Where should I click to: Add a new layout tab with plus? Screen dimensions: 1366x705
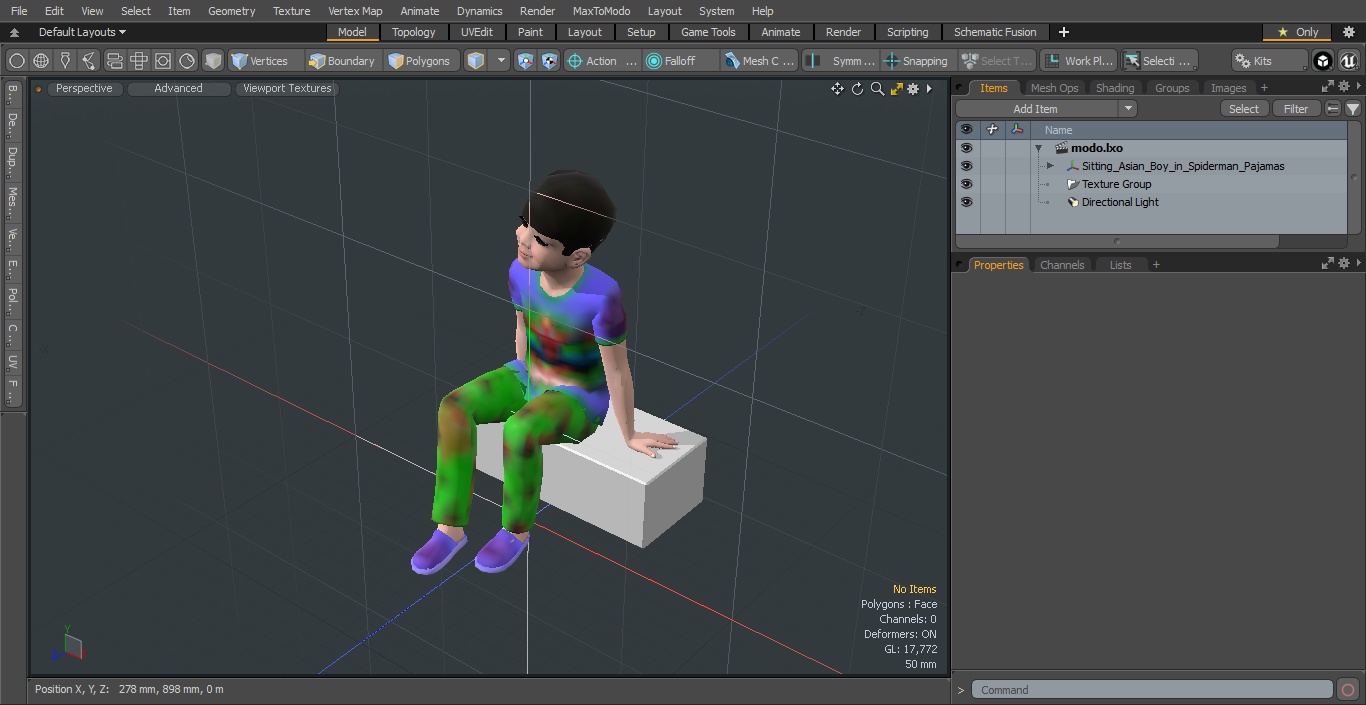pyautogui.click(x=1063, y=32)
